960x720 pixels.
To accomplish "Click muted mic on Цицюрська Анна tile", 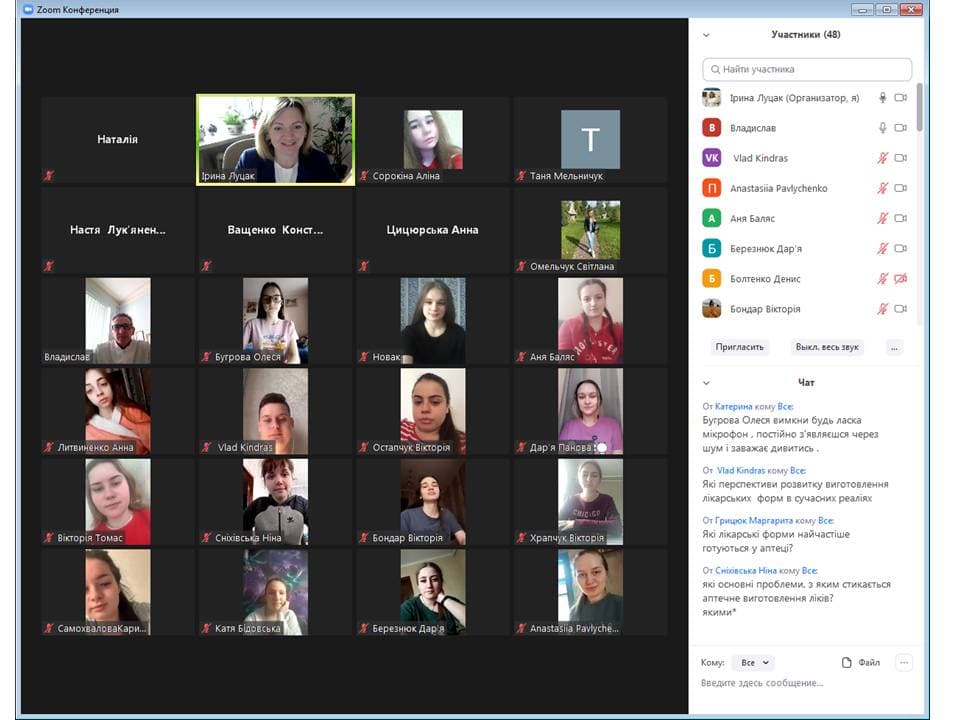I will (x=364, y=266).
